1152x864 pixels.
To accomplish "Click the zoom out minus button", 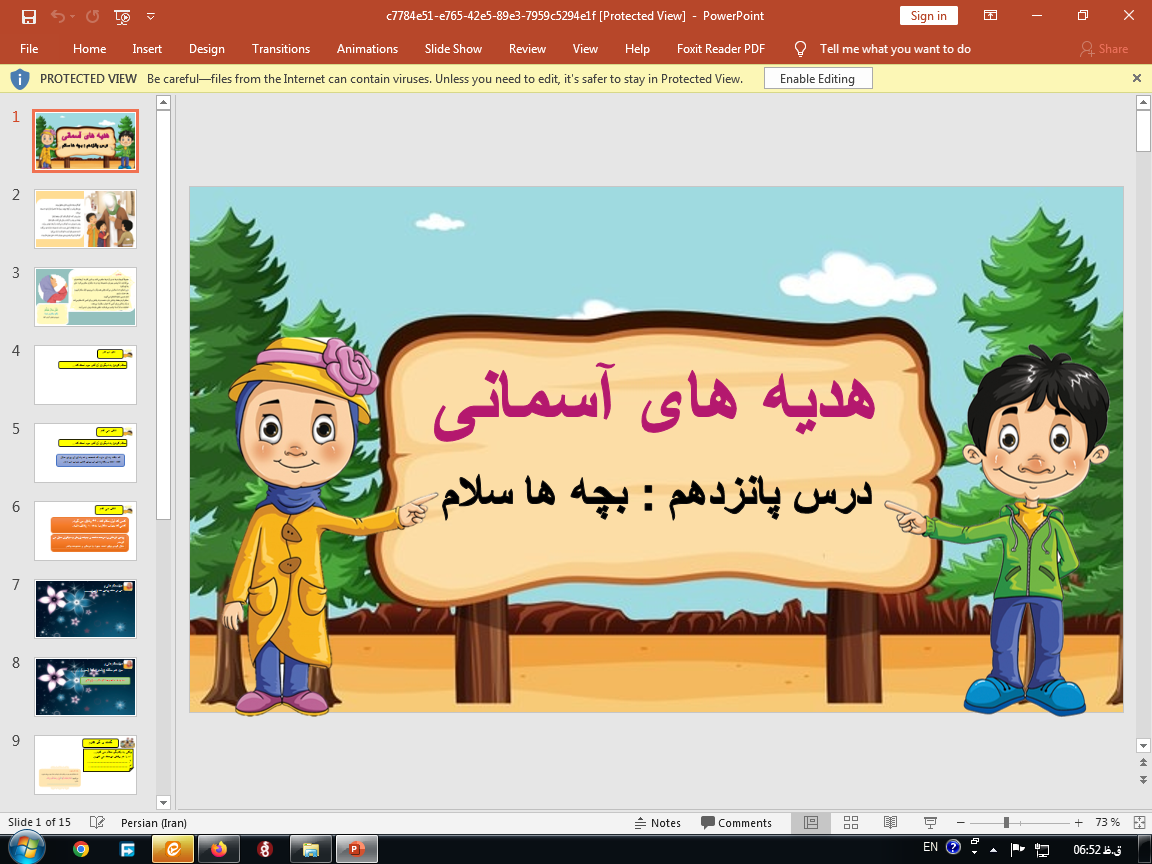I will coord(960,823).
